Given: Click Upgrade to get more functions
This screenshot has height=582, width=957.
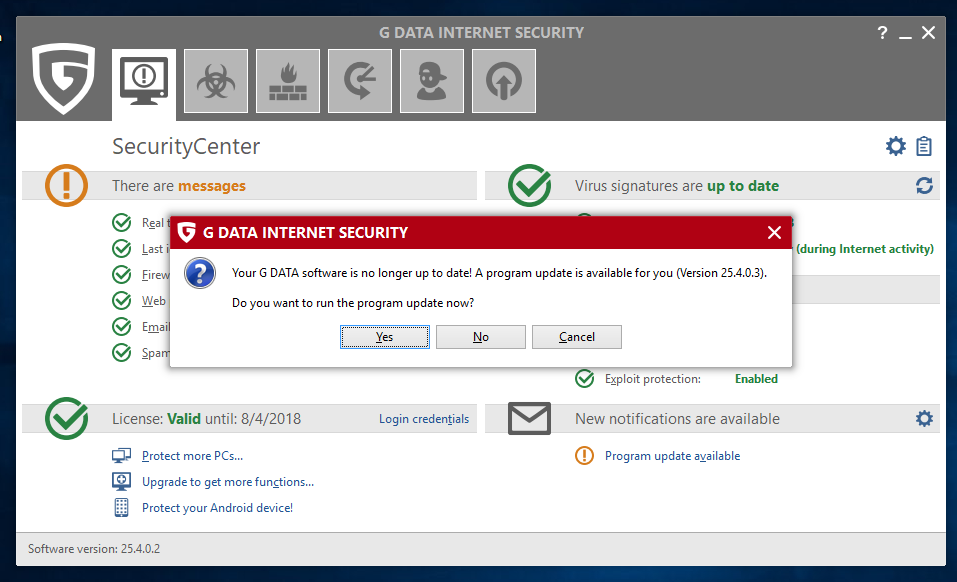Looking at the screenshot, I should (x=228, y=482).
